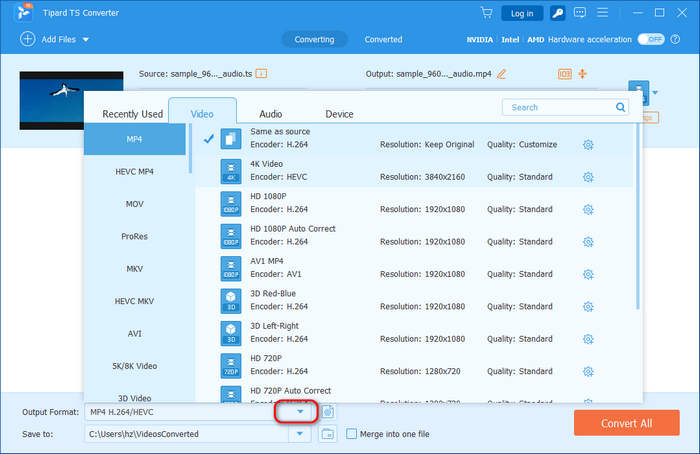Open the feedback chat icon

tap(582, 13)
